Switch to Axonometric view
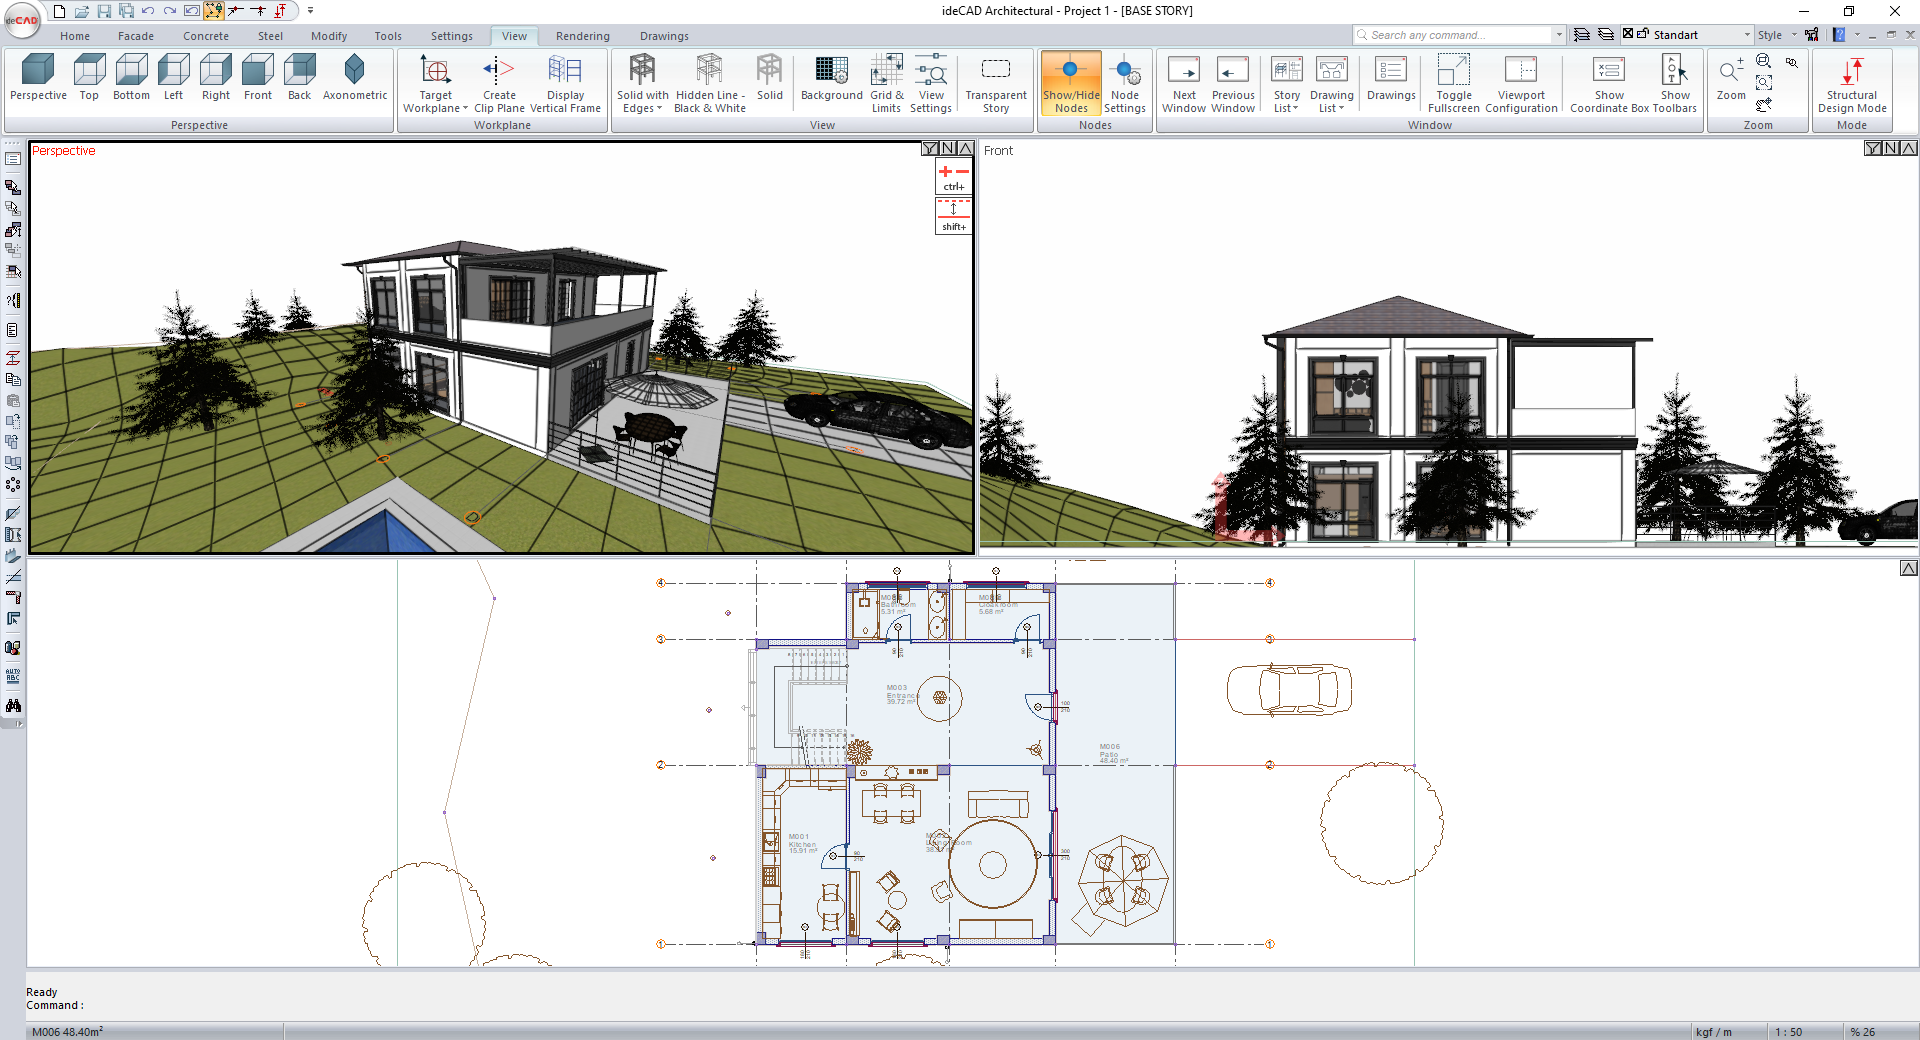This screenshot has width=1920, height=1040. pyautogui.click(x=354, y=78)
